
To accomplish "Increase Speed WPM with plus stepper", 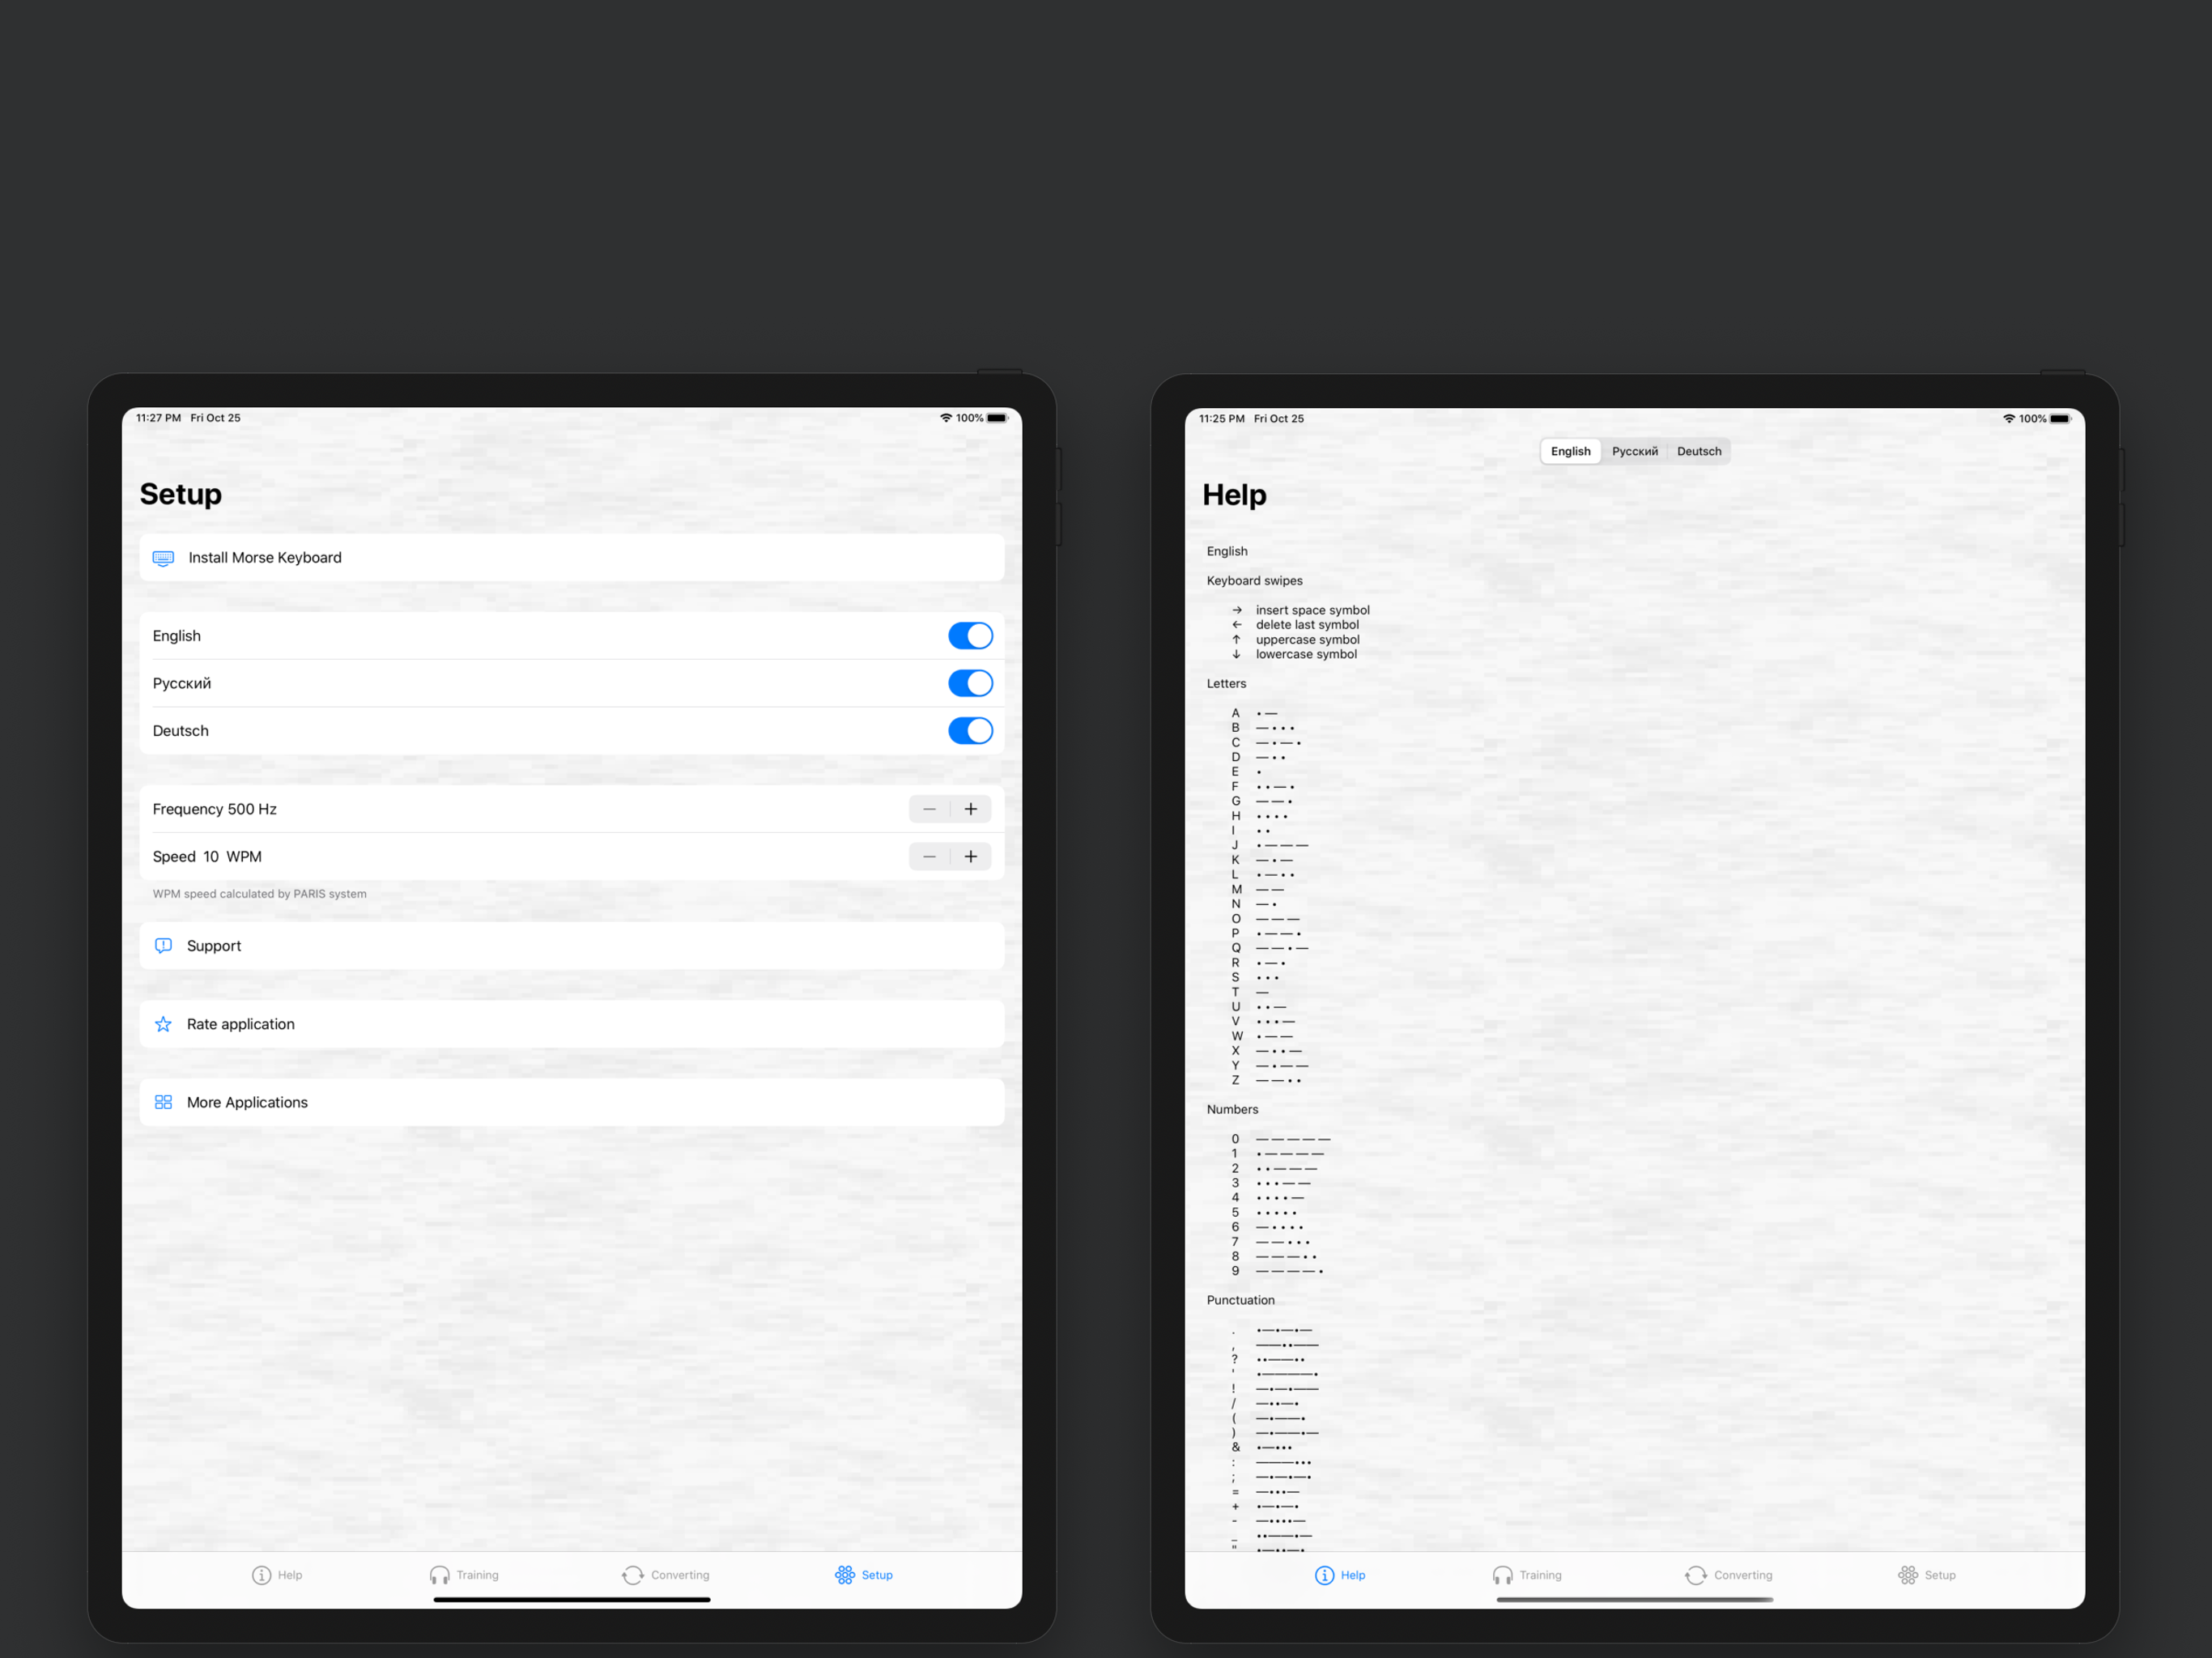I will pos(971,857).
